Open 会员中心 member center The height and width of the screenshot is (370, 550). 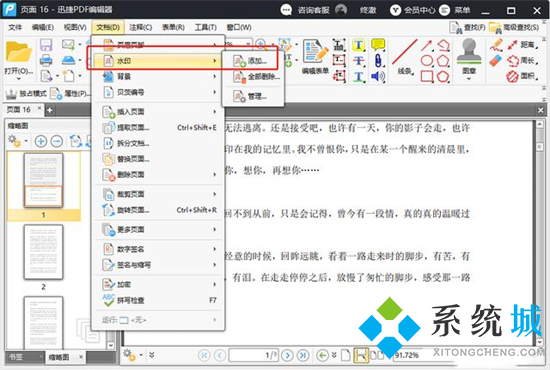click(x=413, y=10)
